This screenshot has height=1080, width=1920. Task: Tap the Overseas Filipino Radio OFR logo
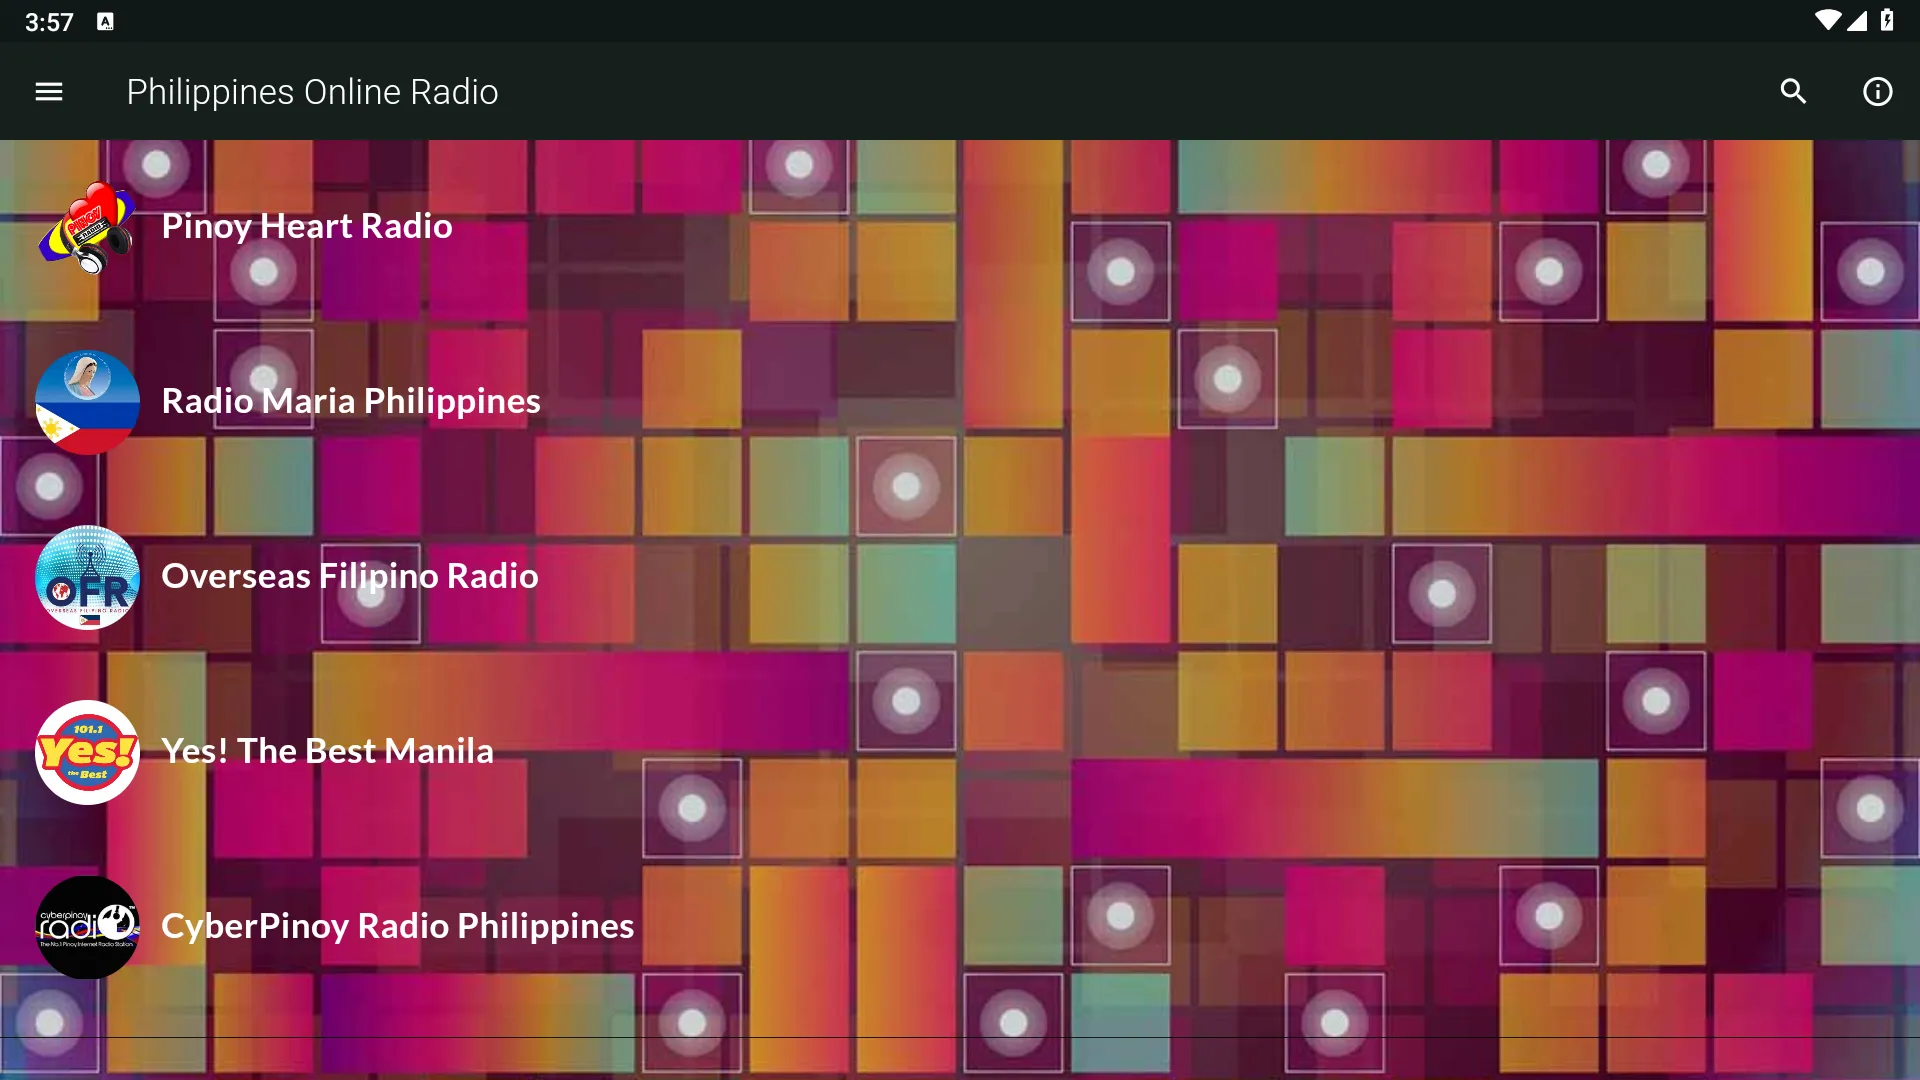(x=87, y=577)
